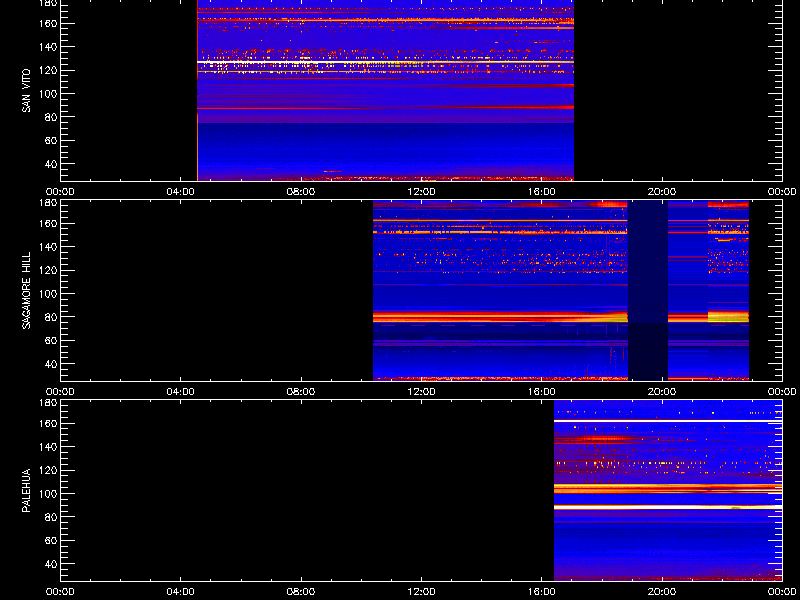
Task: Click the 08:00 tick under Sagamore Hill plot
Action: point(301,392)
